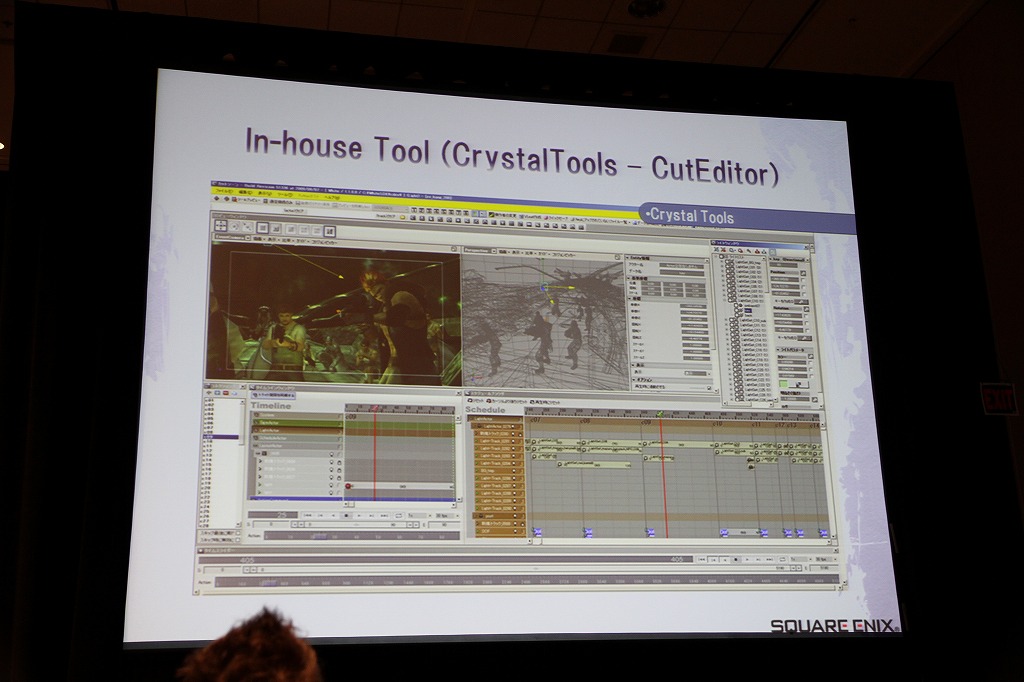The height and width of the screenshot is (682, 1024).
Task: Jump to start in Timeline transport
Action: pyautogui.click(x=308, y=515)
